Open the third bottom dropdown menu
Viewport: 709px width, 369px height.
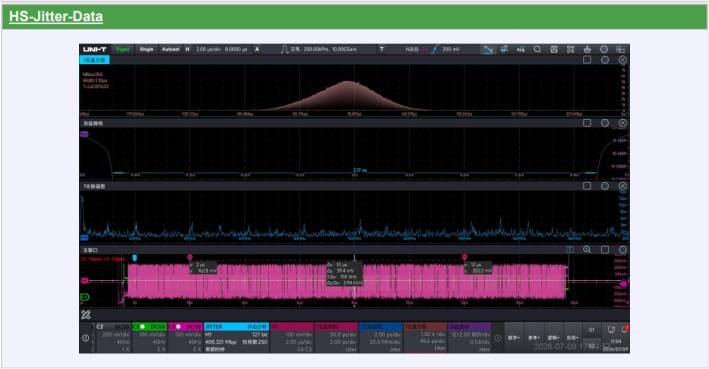tap(553, 338)
